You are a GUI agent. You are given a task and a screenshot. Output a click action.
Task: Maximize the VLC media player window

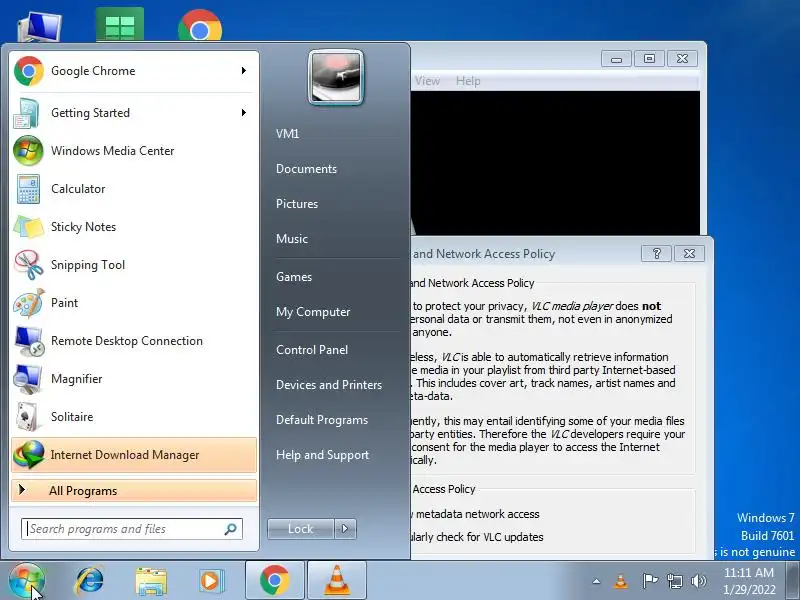(x=649, y=59)
